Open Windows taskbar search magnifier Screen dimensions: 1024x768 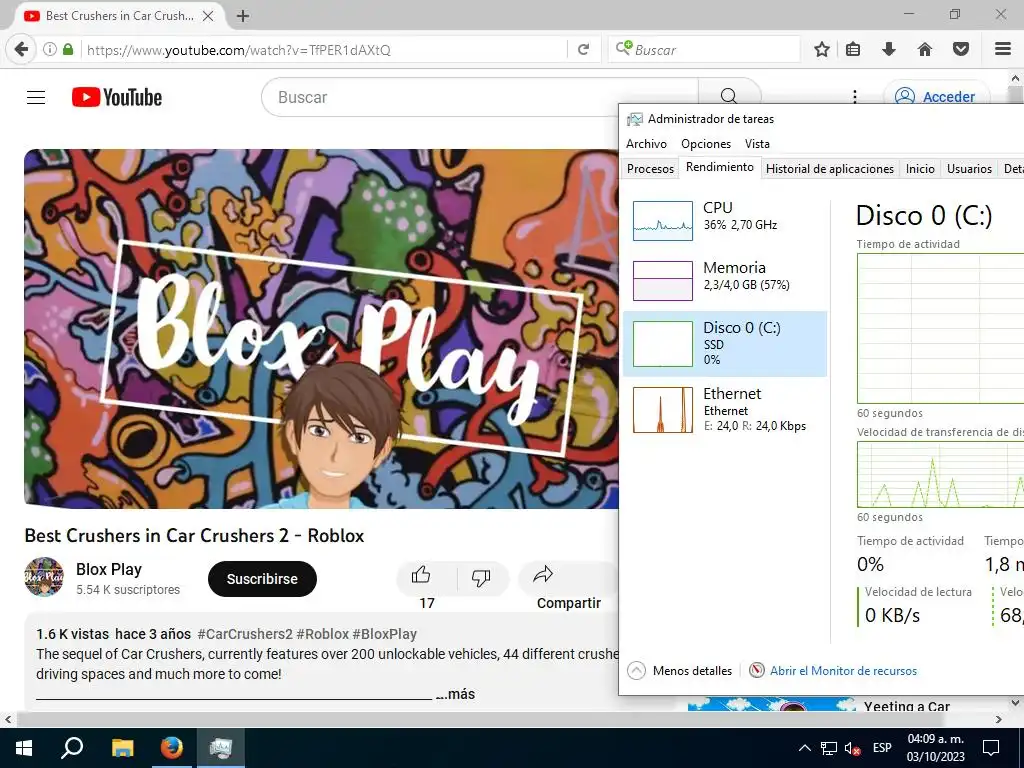coord(72,748)
